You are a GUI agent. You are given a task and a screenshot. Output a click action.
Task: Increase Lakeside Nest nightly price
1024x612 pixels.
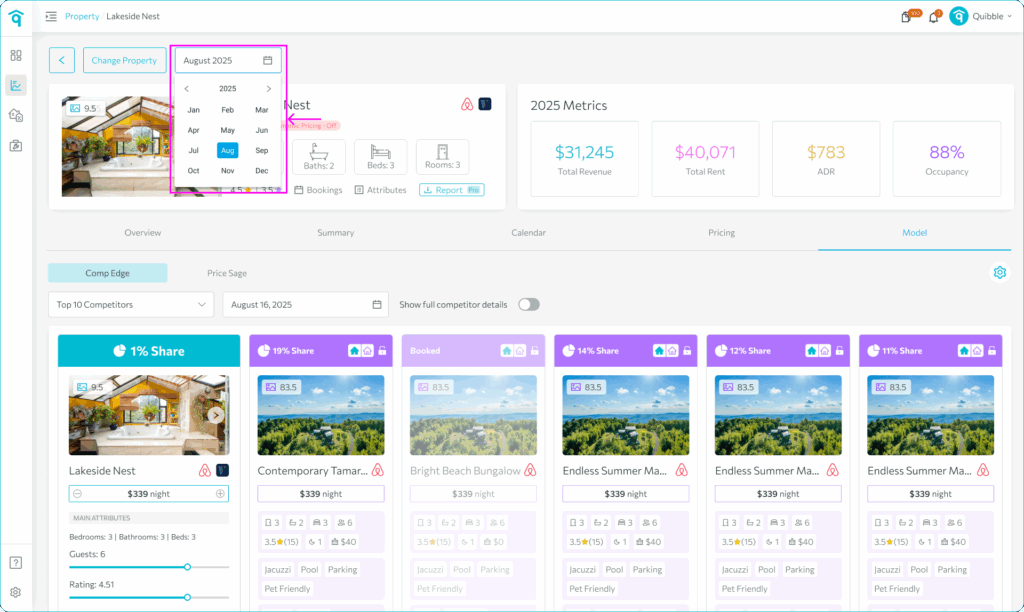[x=220, y=494]
